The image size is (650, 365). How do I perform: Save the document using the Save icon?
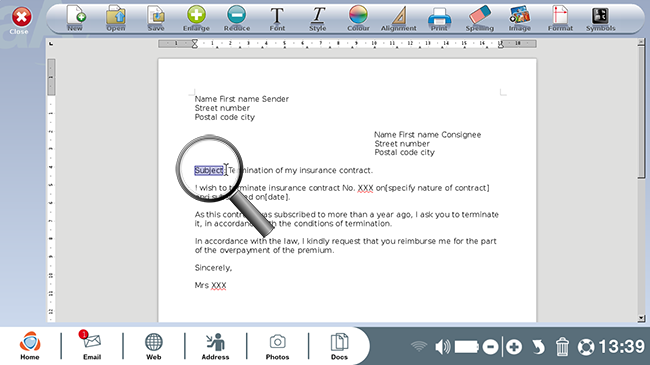tap(156, 18)
